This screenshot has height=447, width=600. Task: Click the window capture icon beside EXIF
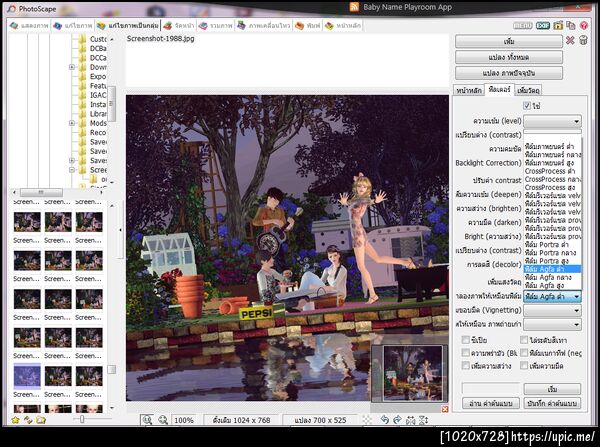558,26
